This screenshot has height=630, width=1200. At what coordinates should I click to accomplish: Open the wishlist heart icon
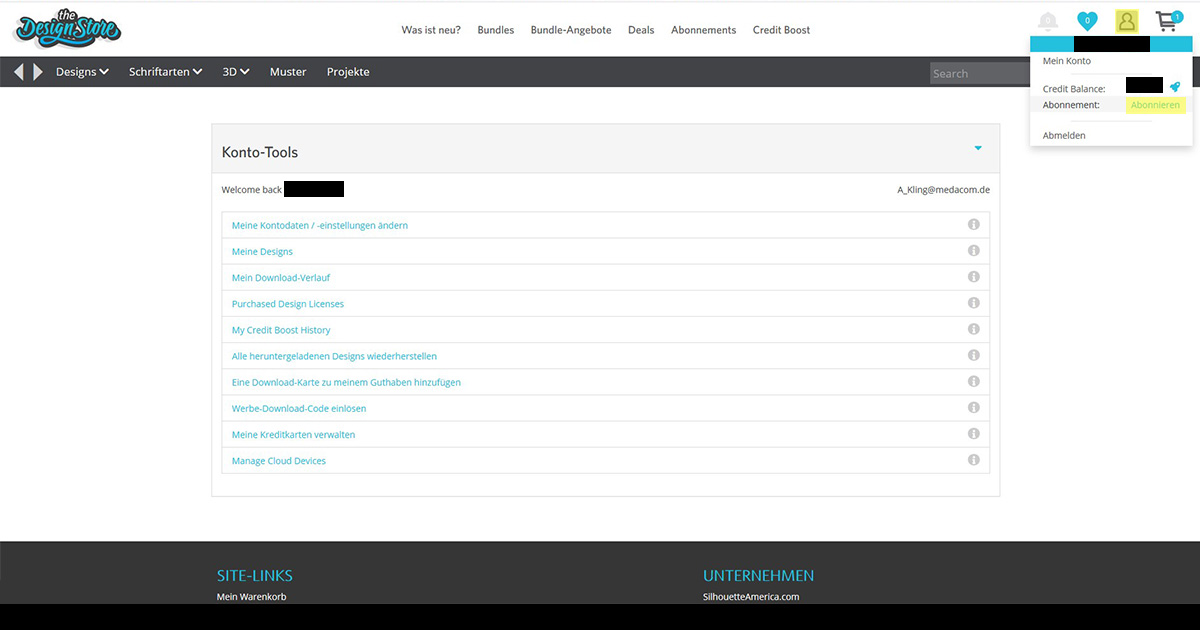1087,21
